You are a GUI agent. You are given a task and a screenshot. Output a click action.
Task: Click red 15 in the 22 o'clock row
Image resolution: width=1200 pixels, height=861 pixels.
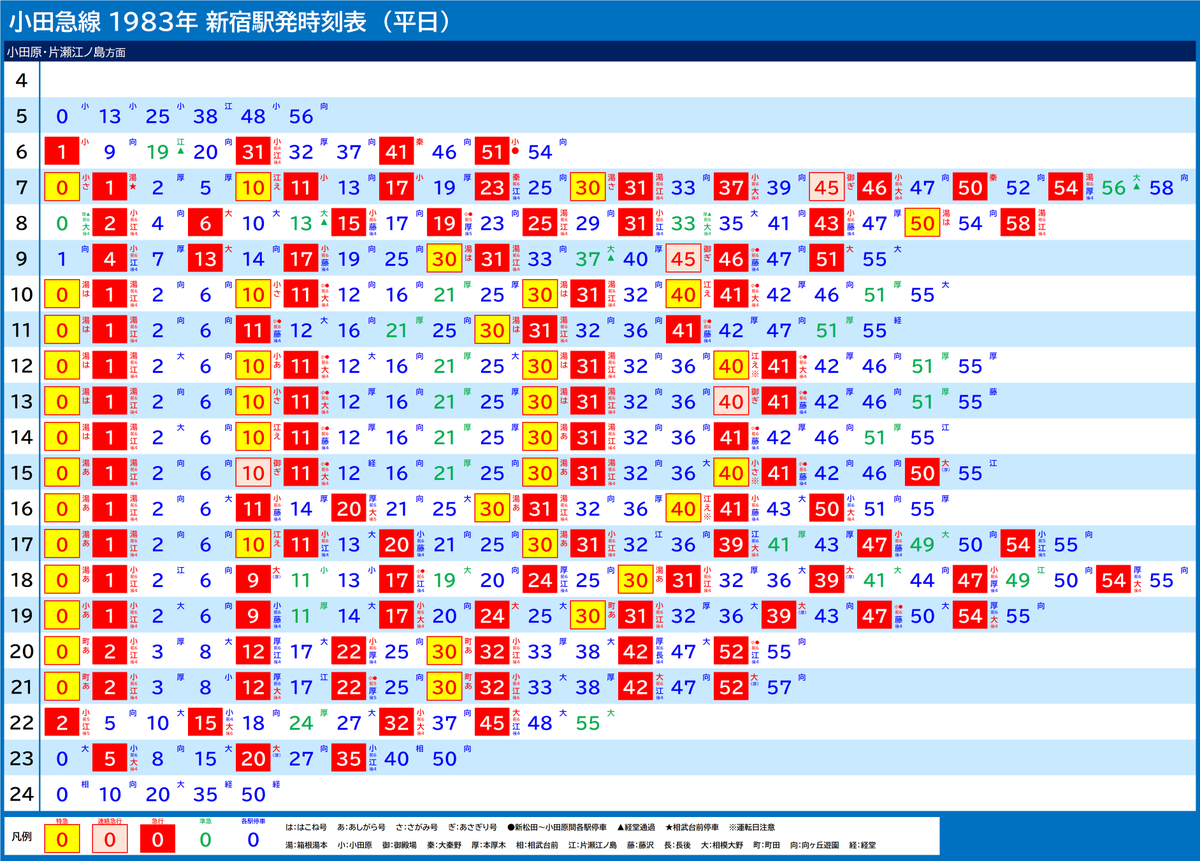205,723
